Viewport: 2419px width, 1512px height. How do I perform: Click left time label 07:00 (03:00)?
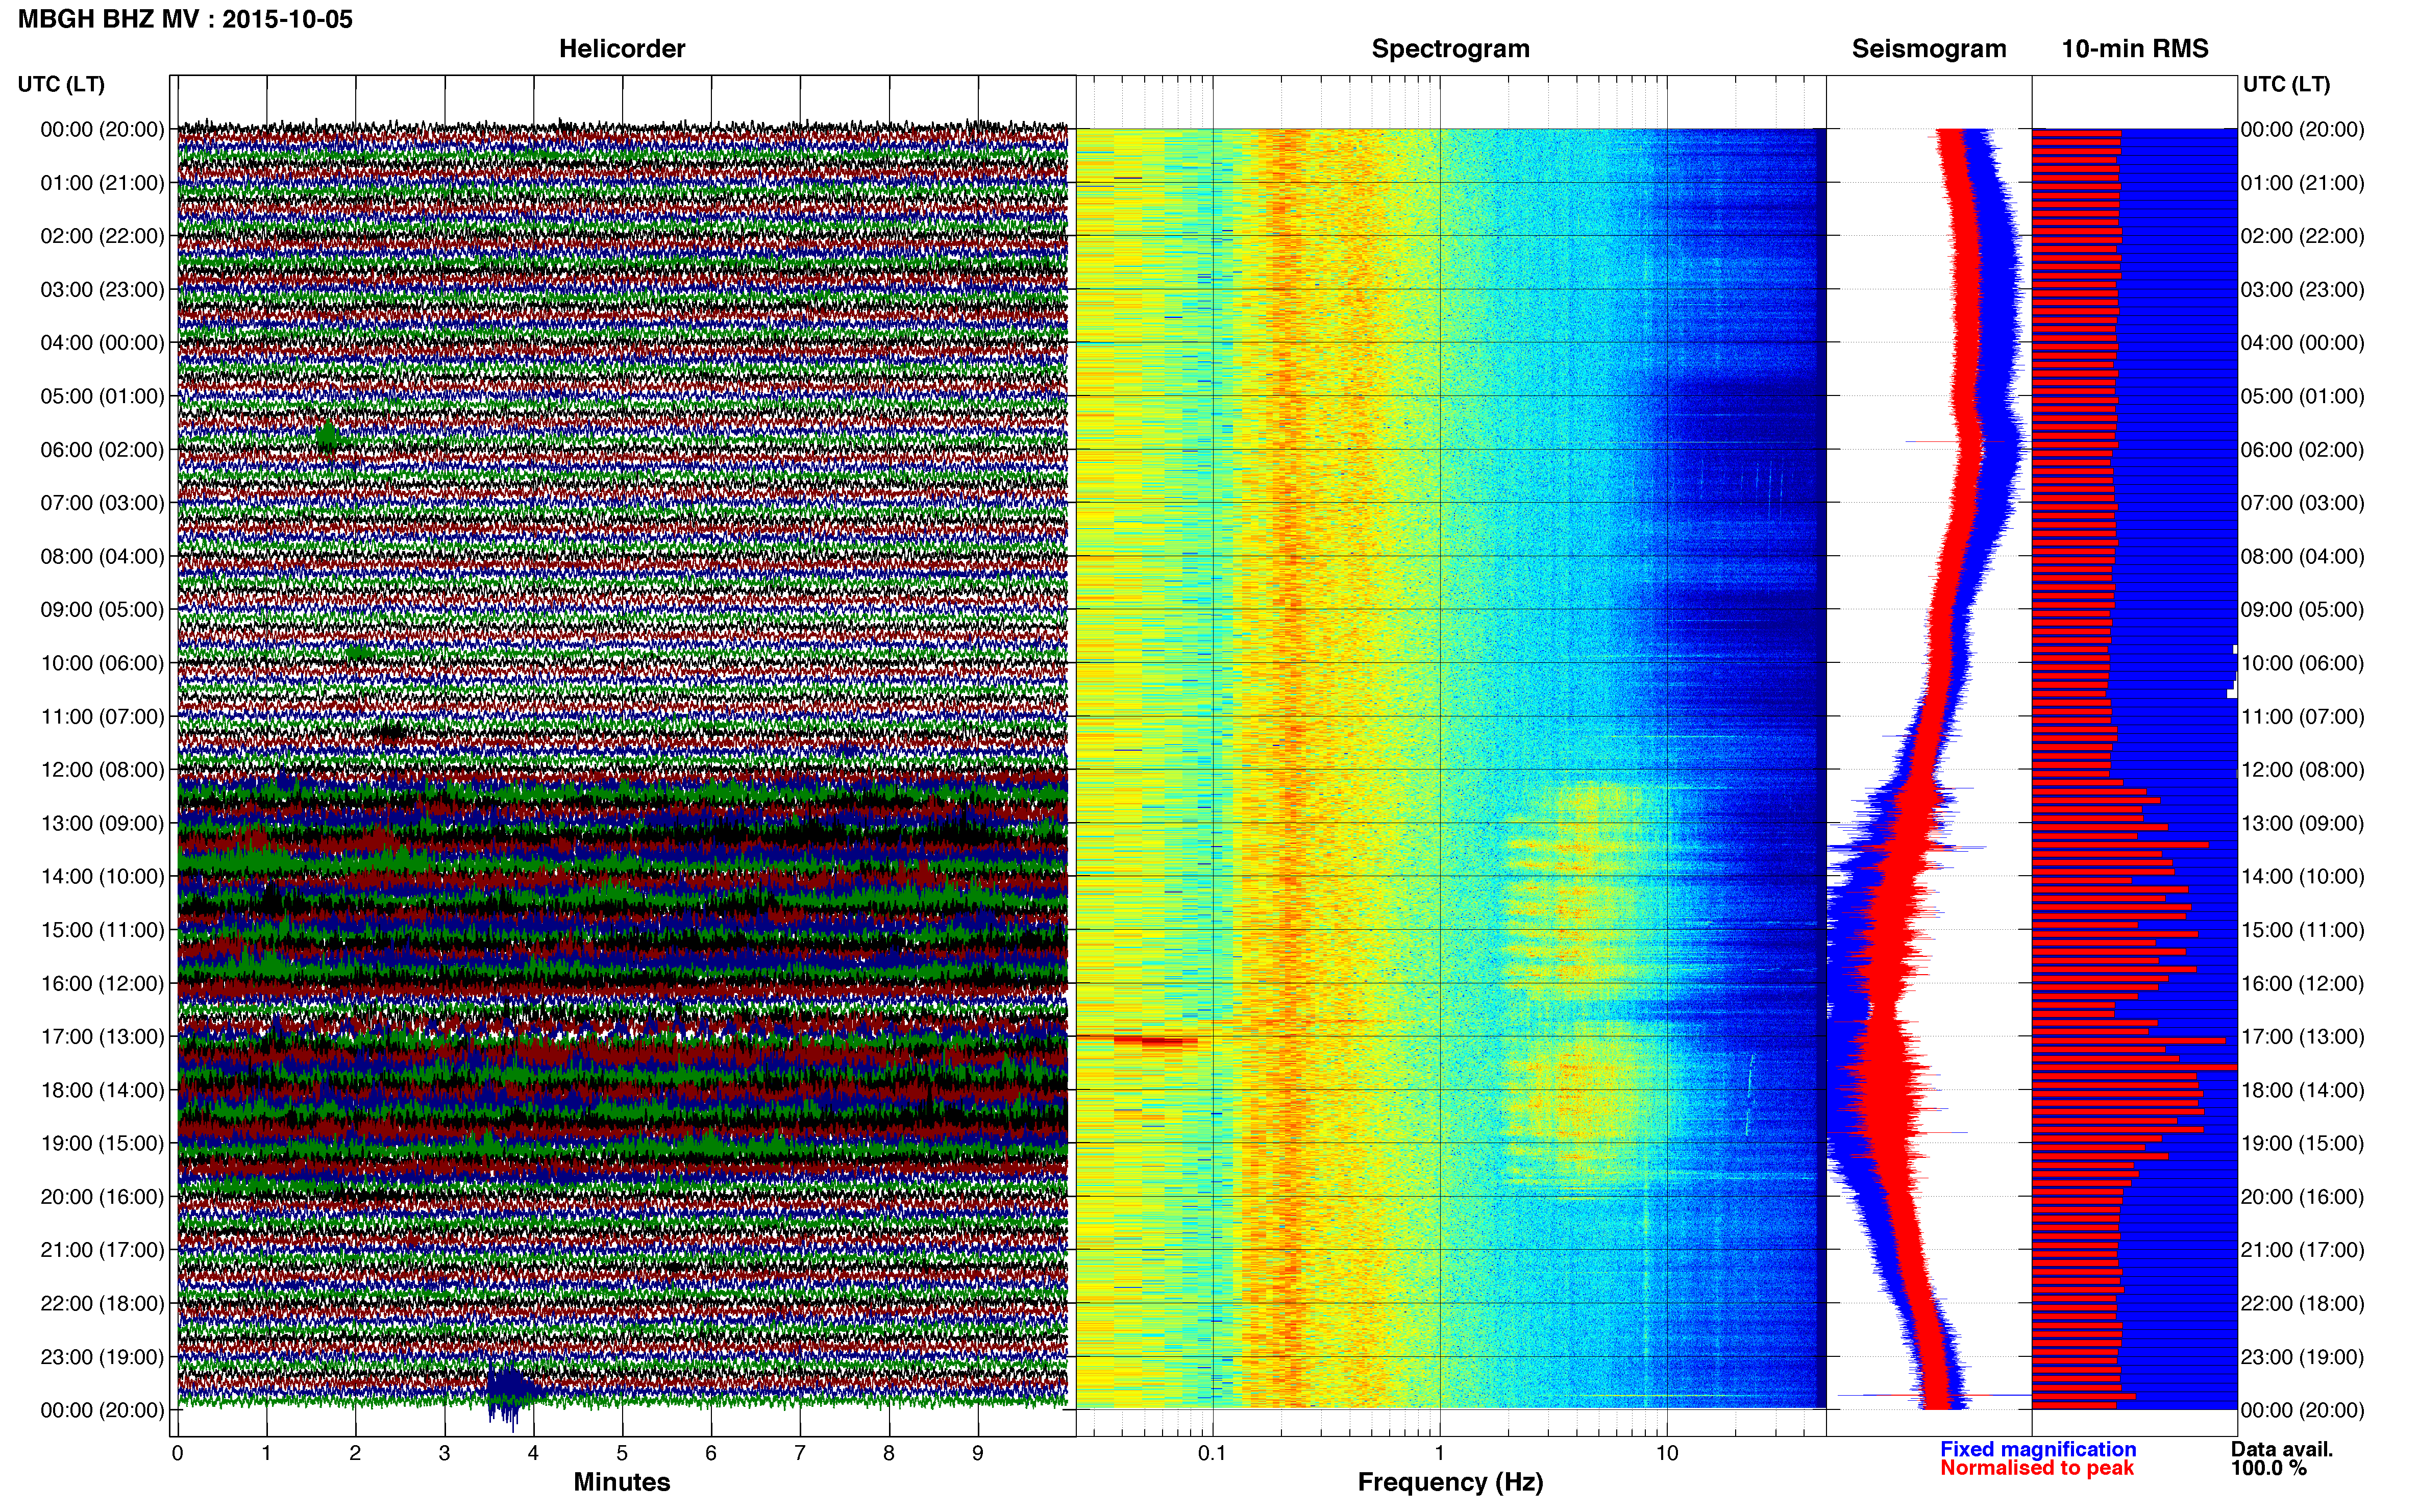pos(102,503)
